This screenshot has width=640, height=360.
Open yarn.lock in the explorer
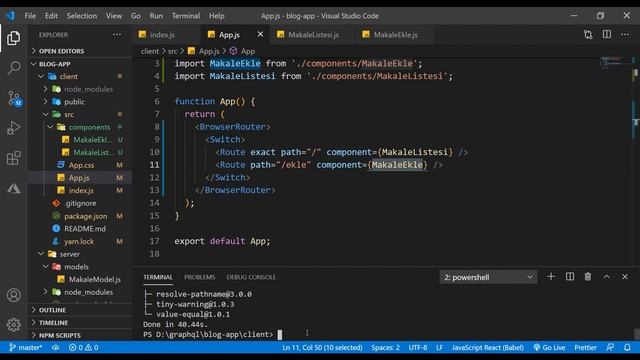[80, 241]
